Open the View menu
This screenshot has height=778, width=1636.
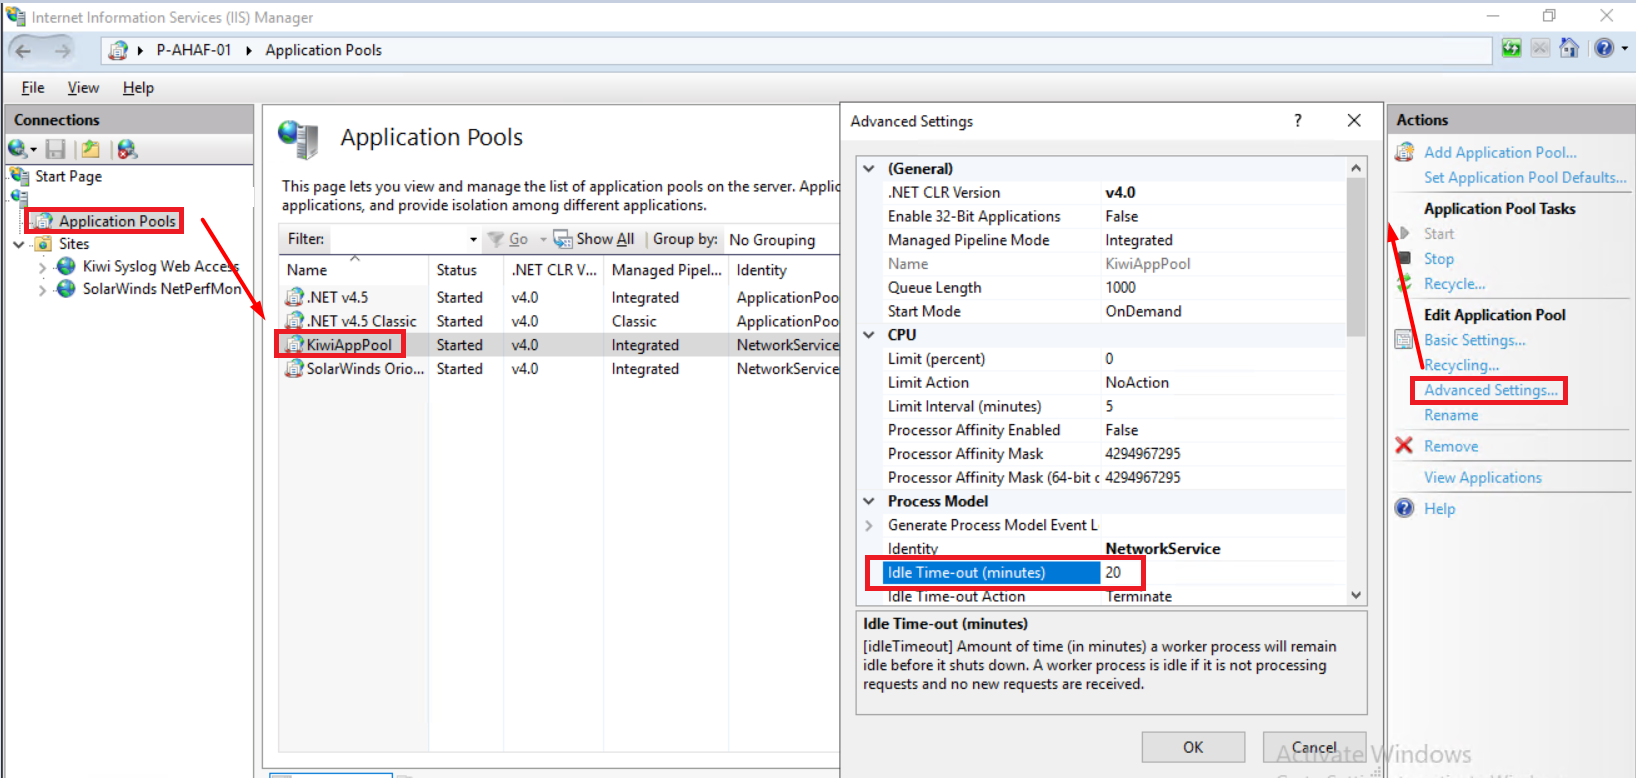pyautogui.click(x=83, y=88)
